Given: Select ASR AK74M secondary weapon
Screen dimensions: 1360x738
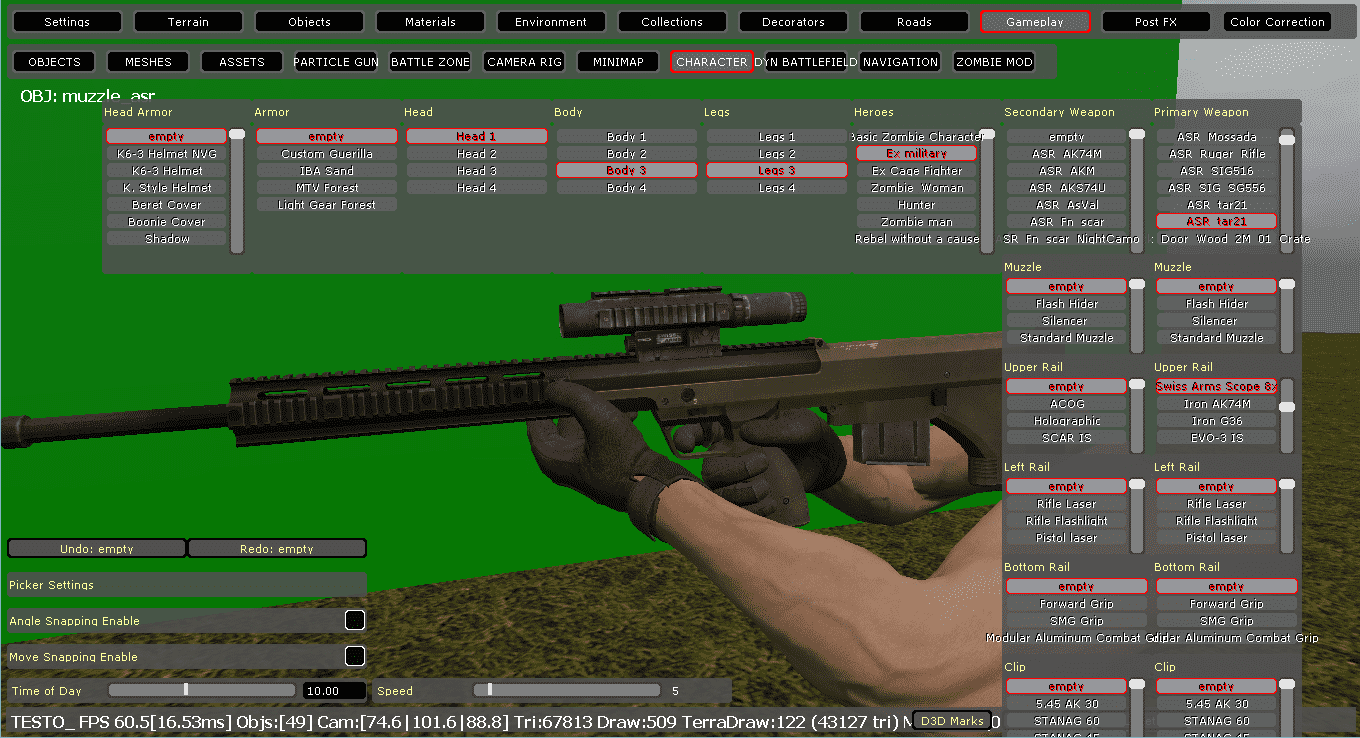Looking at the screenshot, I should coord(1067,154).
